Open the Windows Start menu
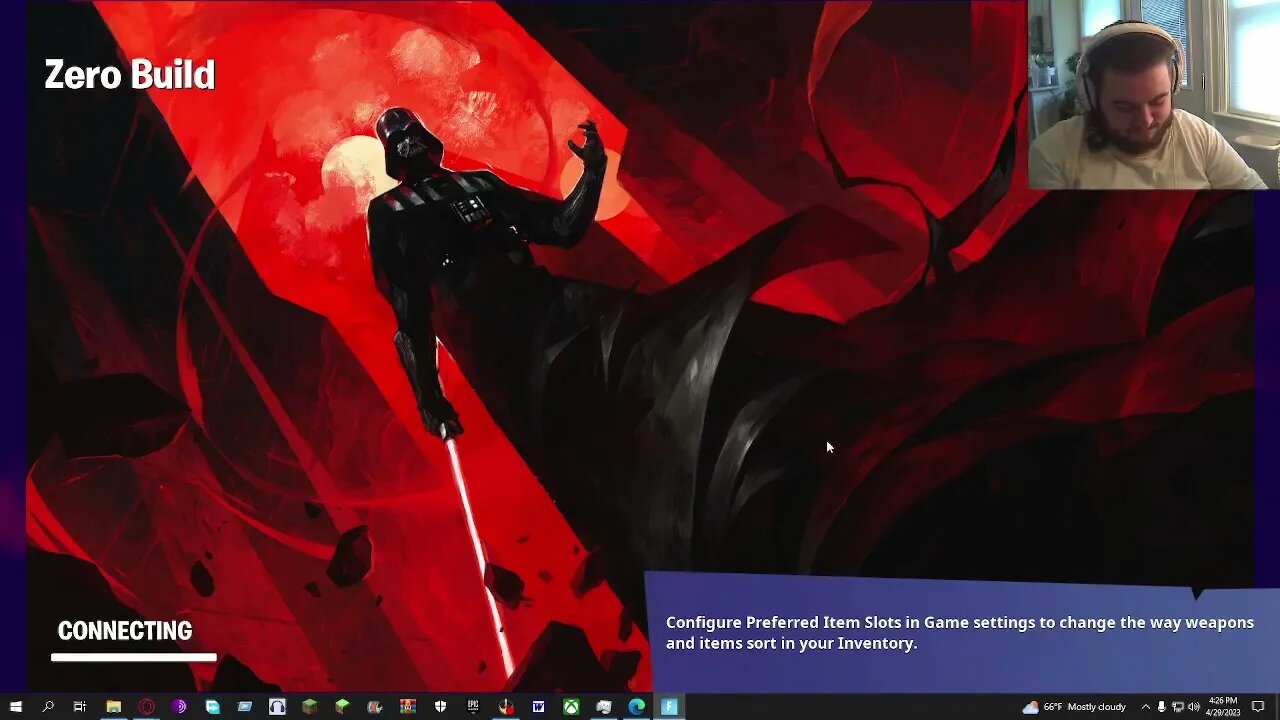Screen dimensions: 1280x720 [x=16, y=707]
